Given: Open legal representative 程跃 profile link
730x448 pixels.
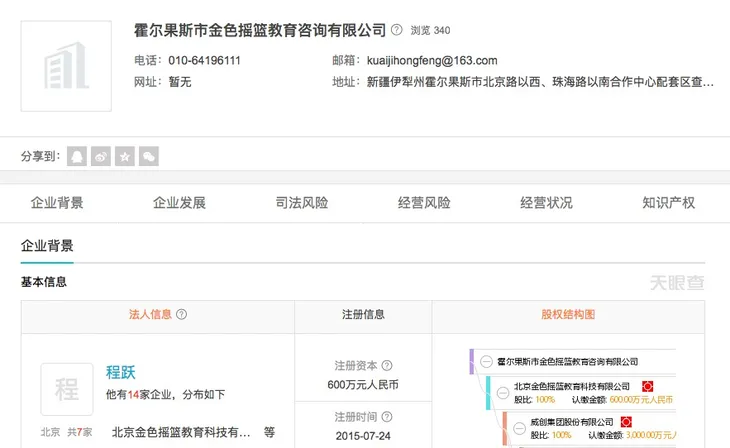Looking at the screenshot, I should point(121,372).
